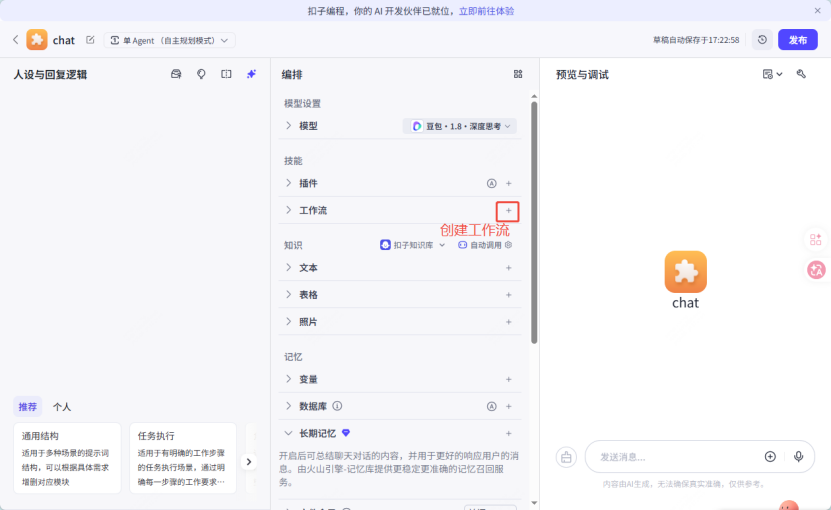Open the 立即前往体验 link
Image resolution: width=831 pixels, height=510 pixels.
486,11
